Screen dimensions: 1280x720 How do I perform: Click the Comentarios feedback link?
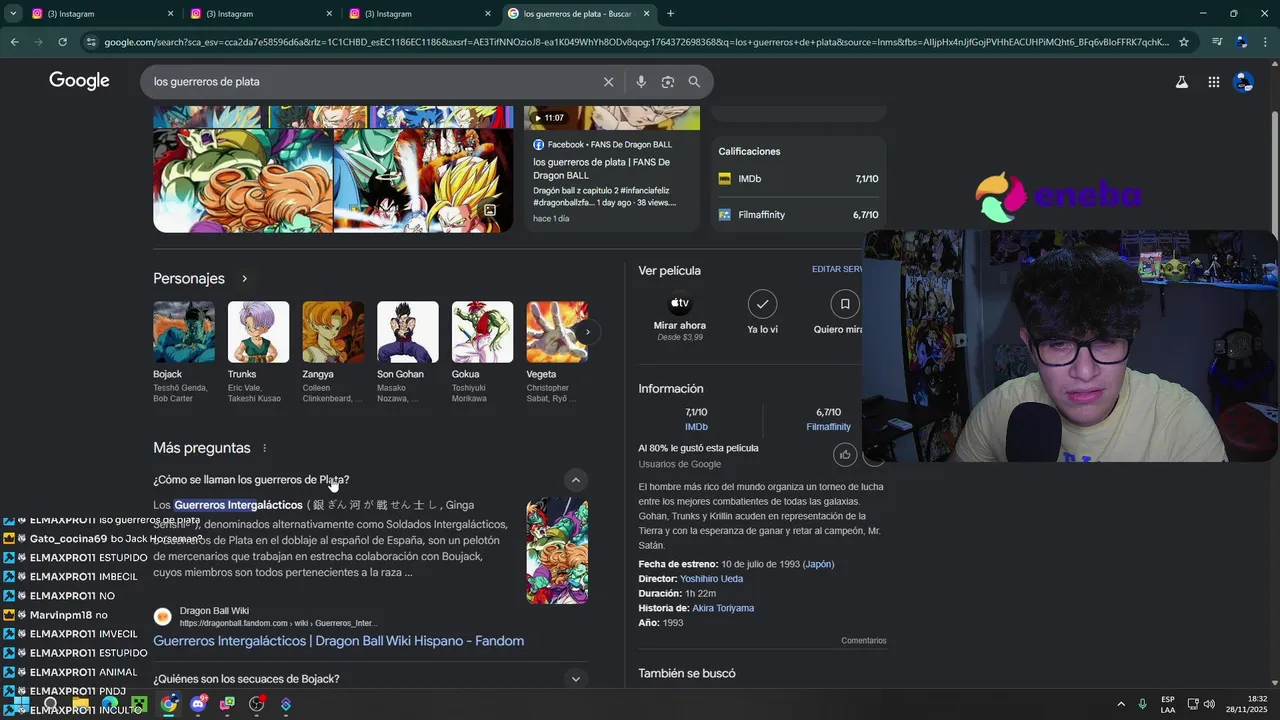(x=864, y=641)
